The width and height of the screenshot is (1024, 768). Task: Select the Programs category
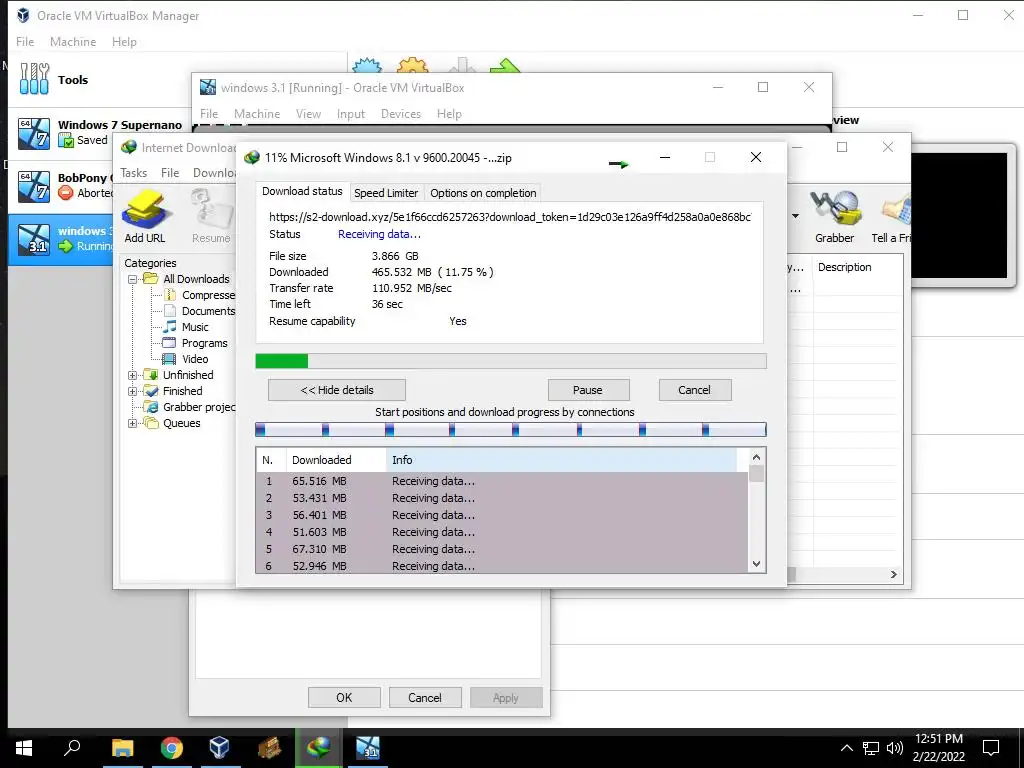195,344
